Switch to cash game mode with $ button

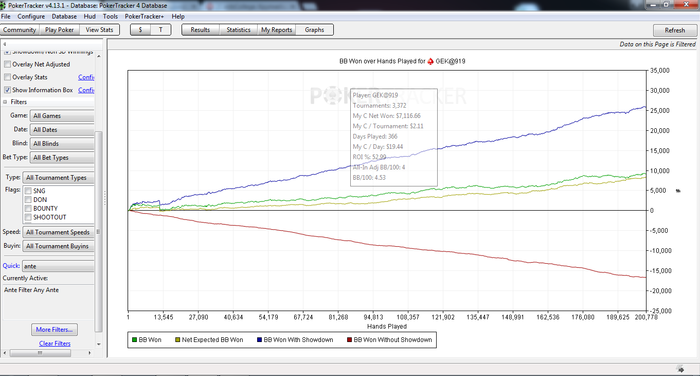tap(140, 30)
